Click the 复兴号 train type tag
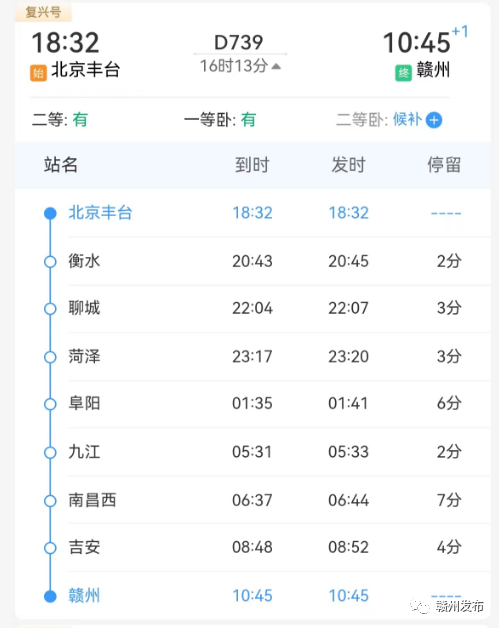 click(x=43, y=12)
